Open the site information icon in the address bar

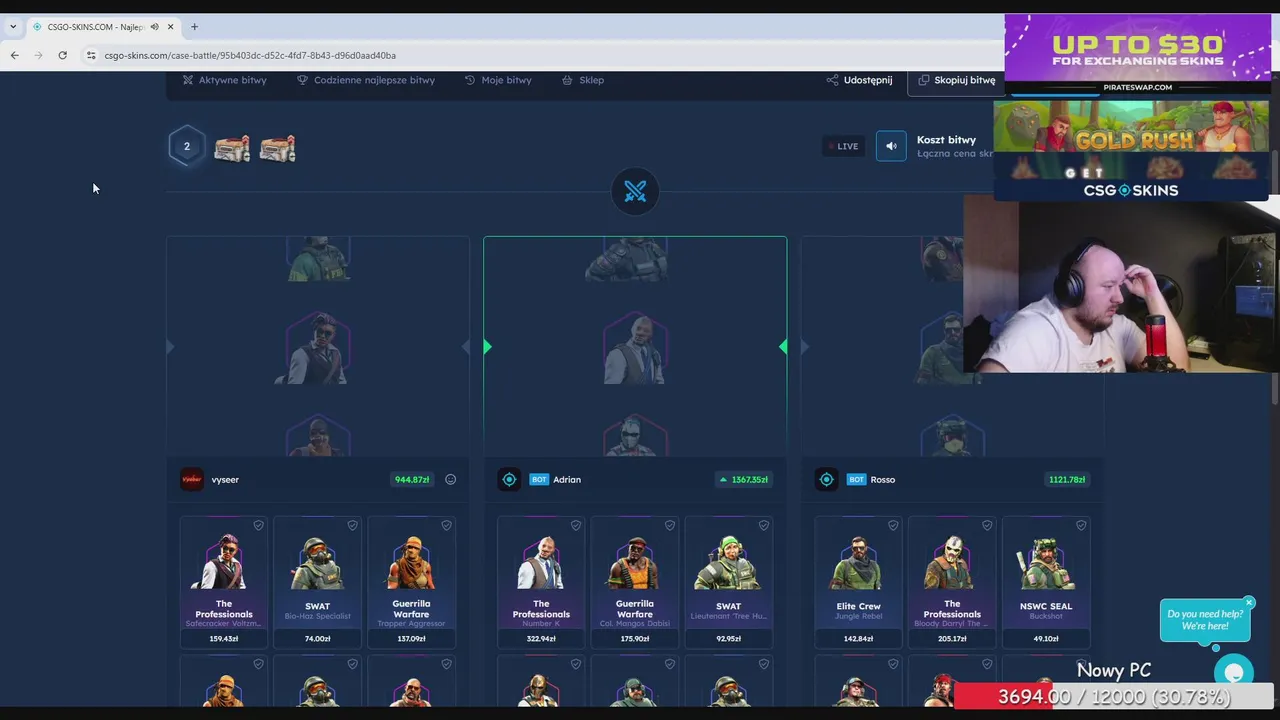click(91, 55)
